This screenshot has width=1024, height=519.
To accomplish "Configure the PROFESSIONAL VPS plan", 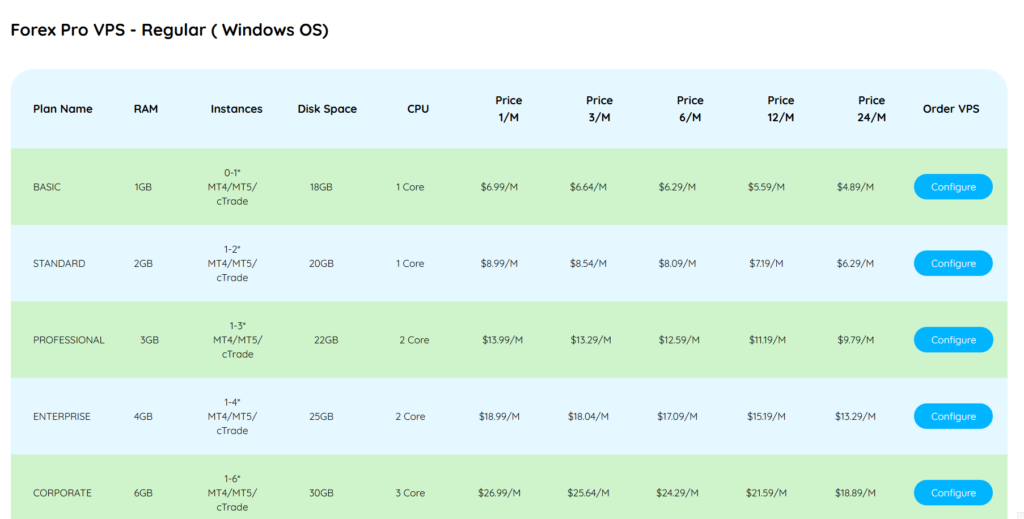I will 952,340.
